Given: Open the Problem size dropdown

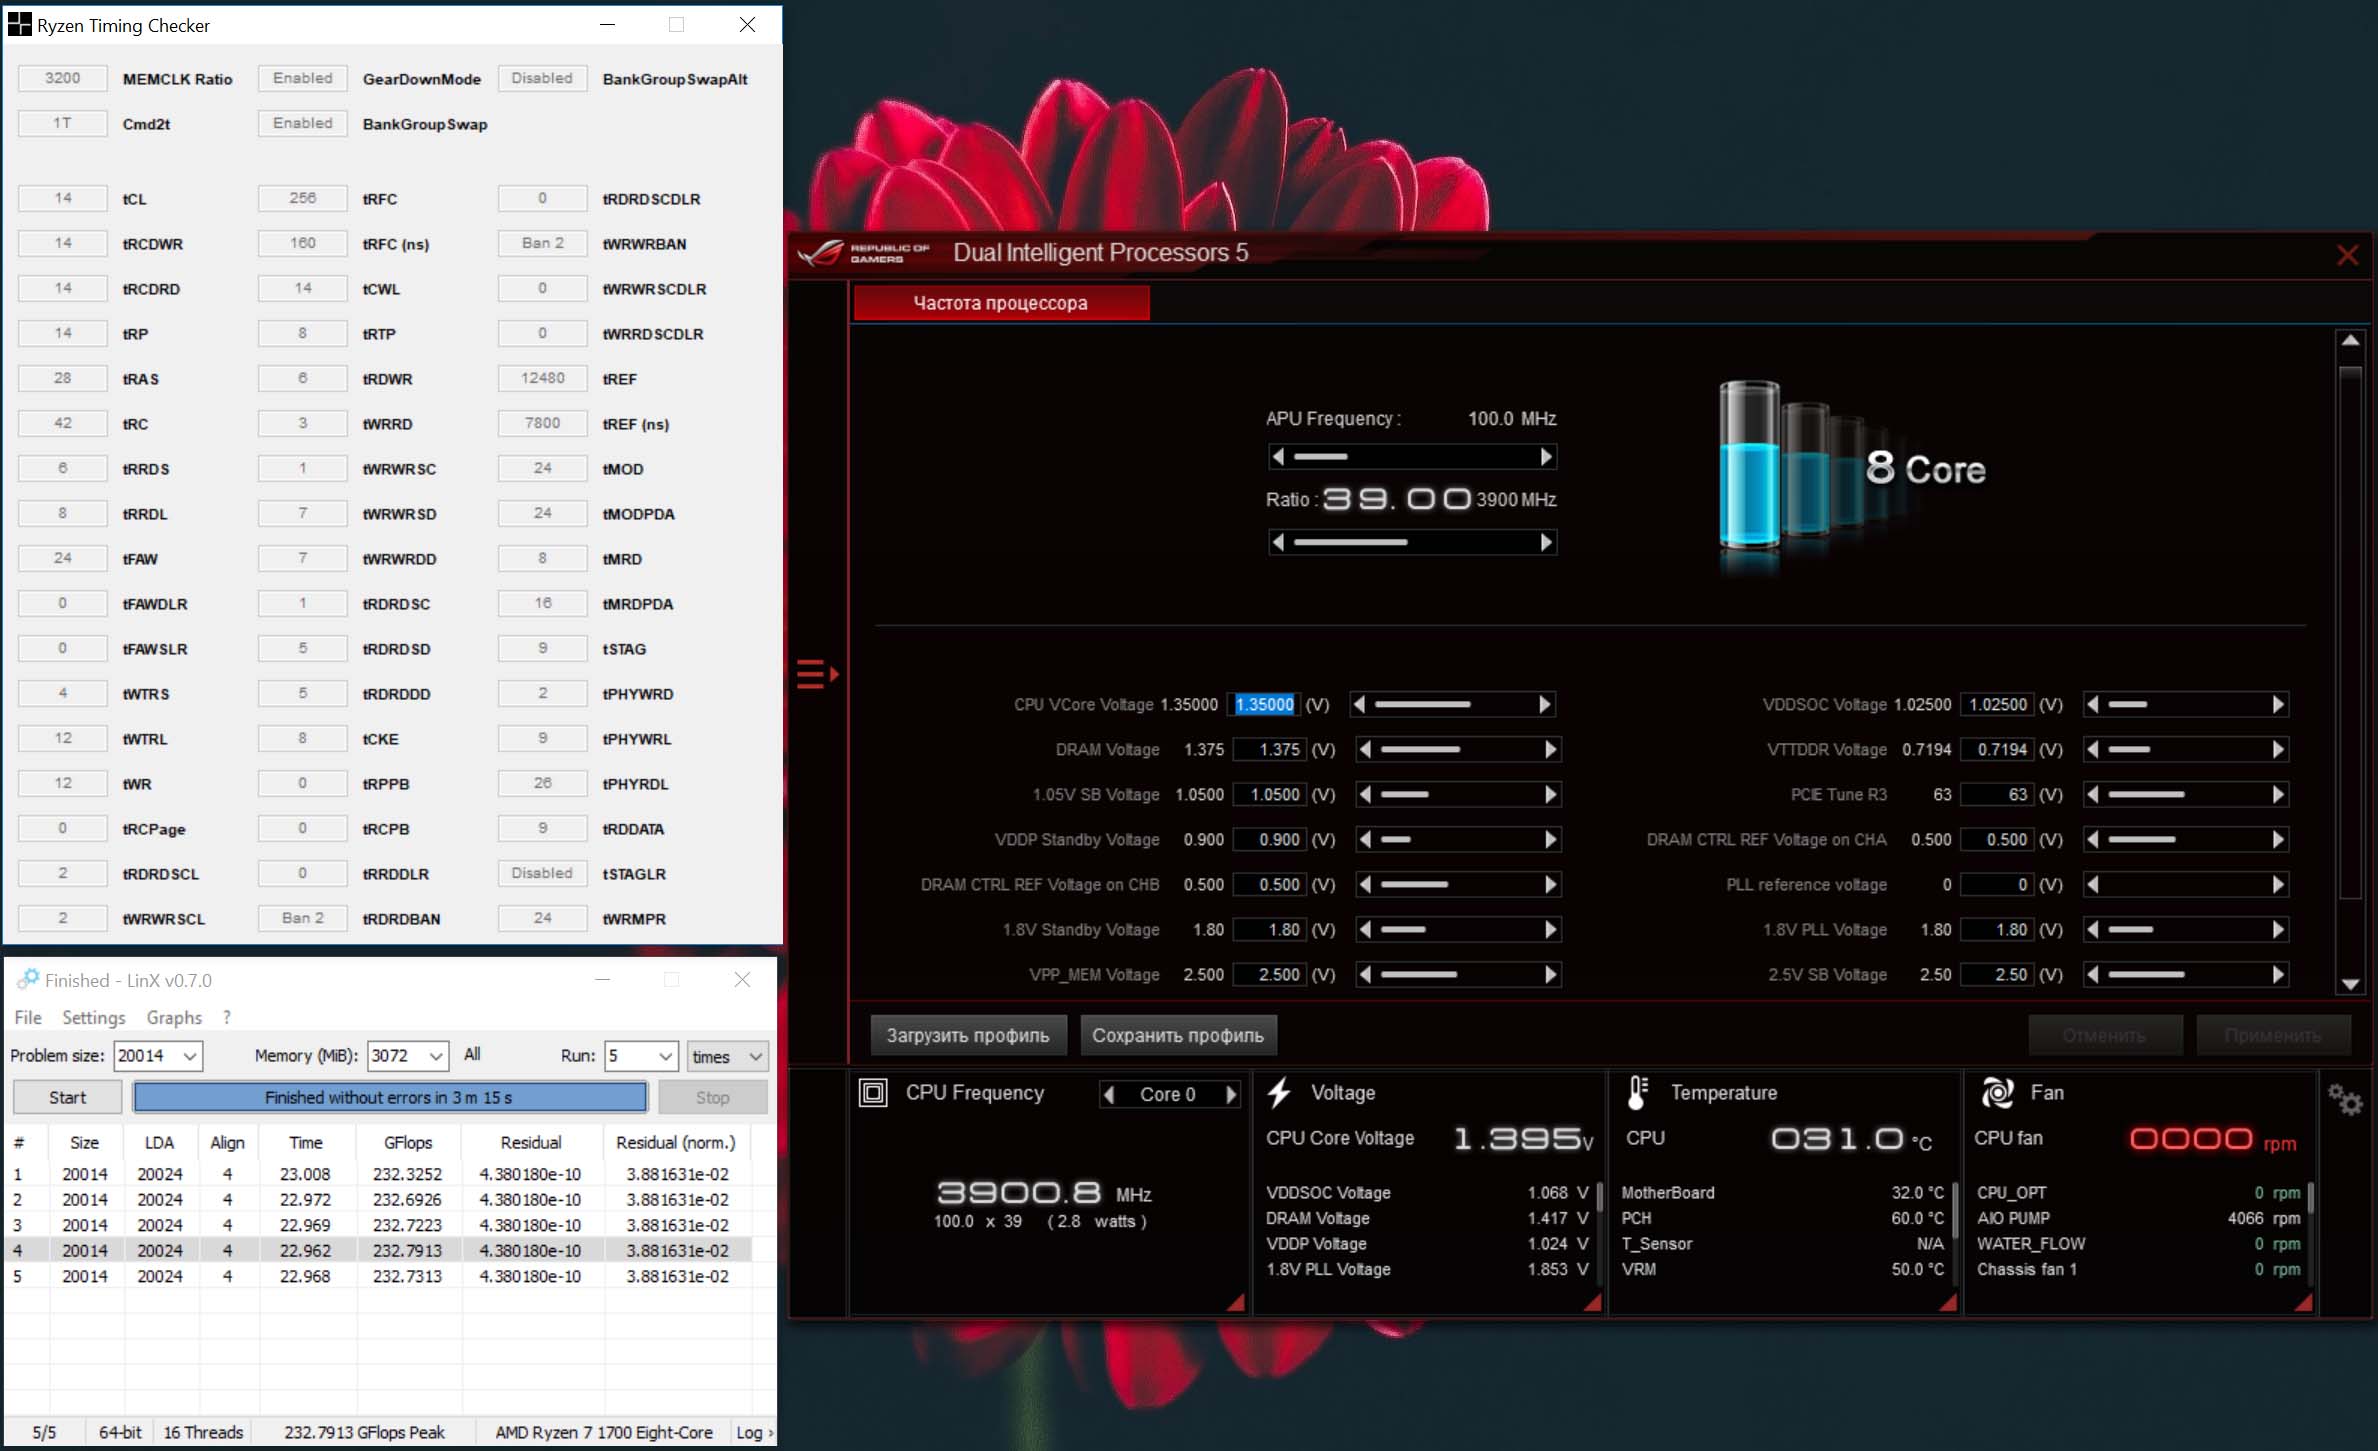Looking at the screenshot, I should pos(189,1056).
